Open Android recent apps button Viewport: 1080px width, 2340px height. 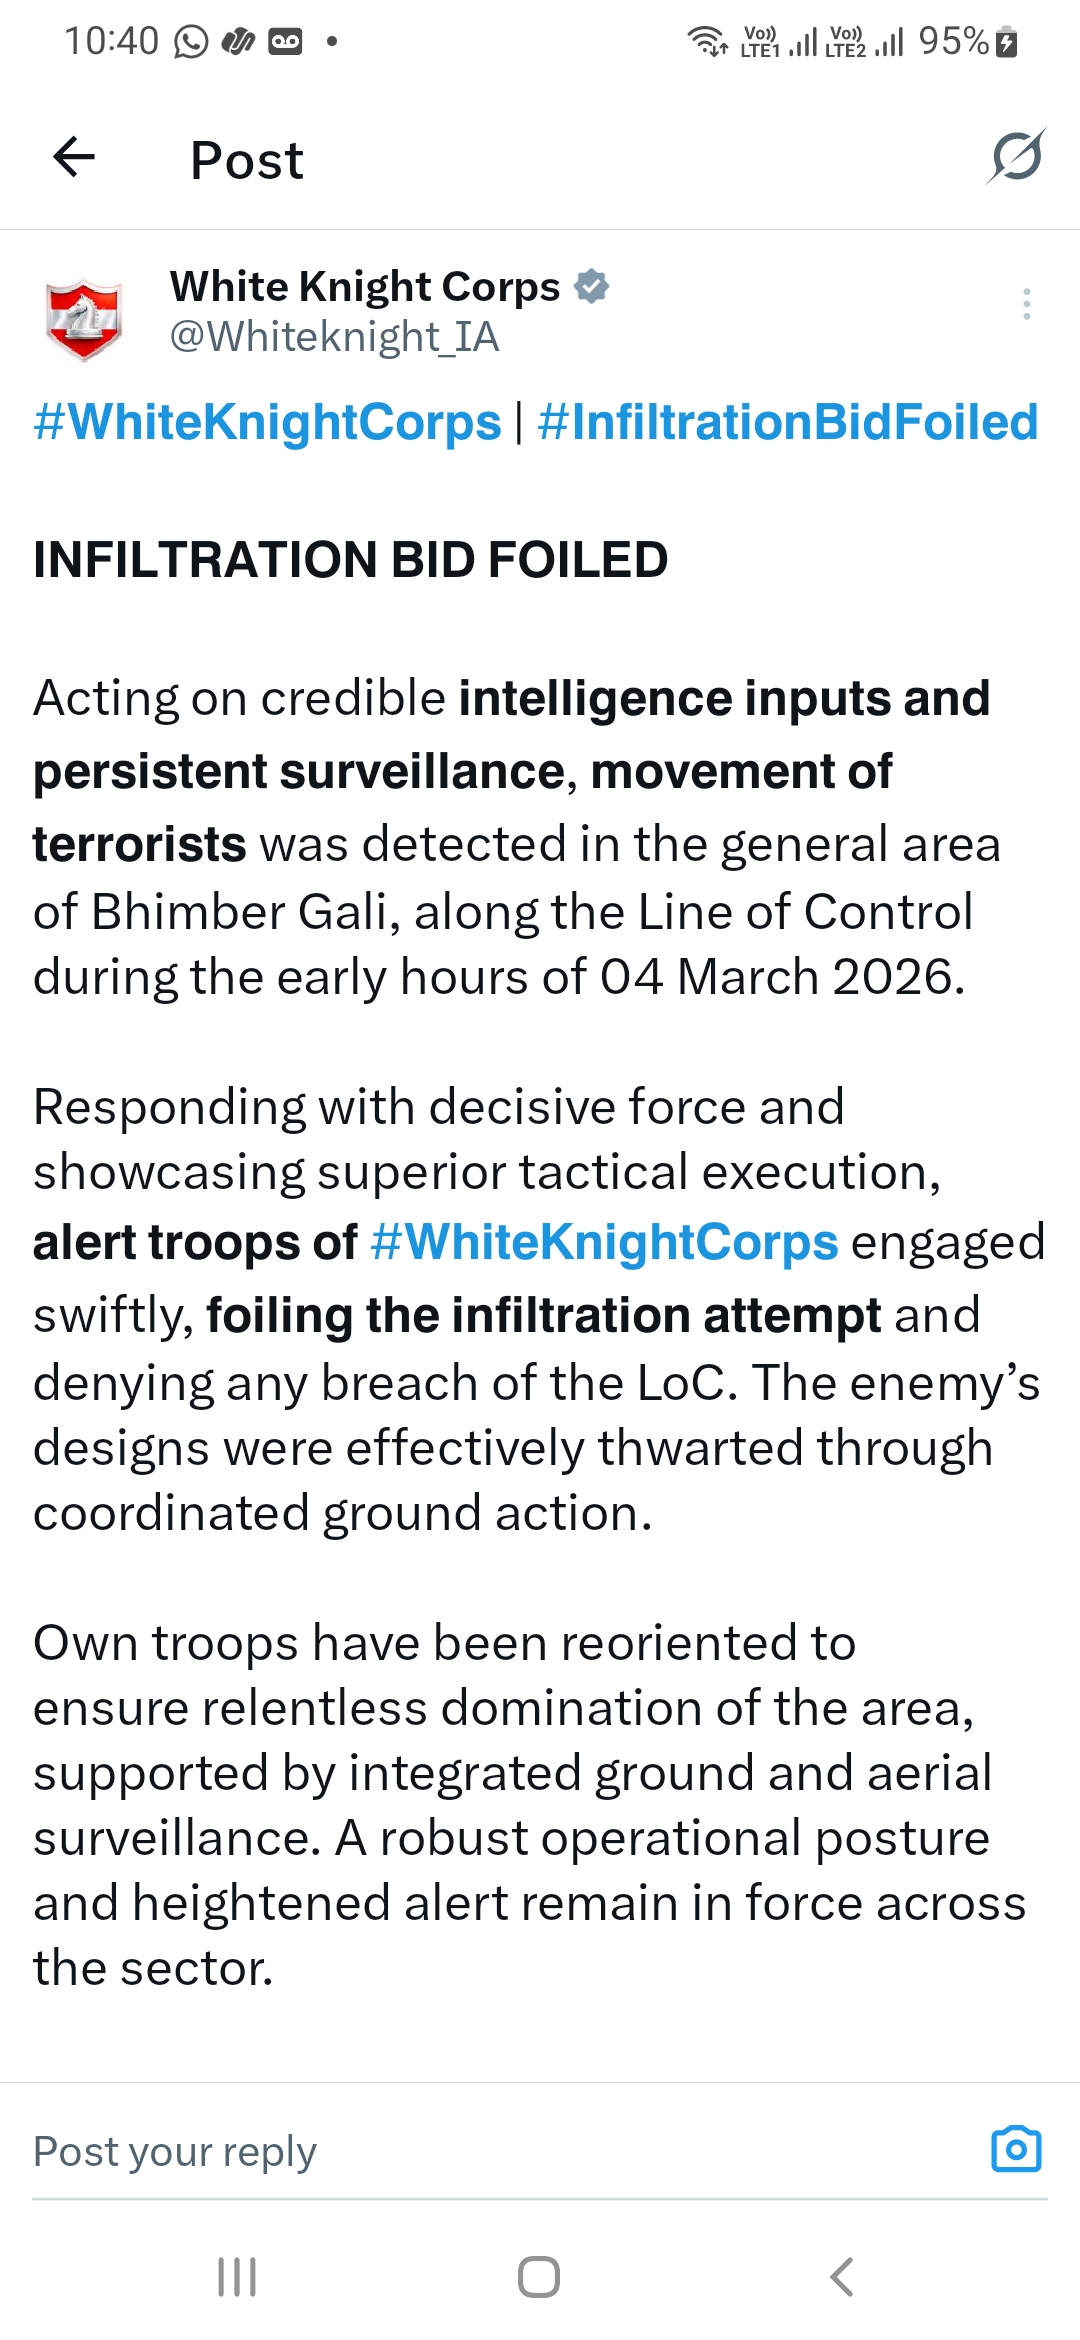pyautogui.click(x=238, y=2277)
